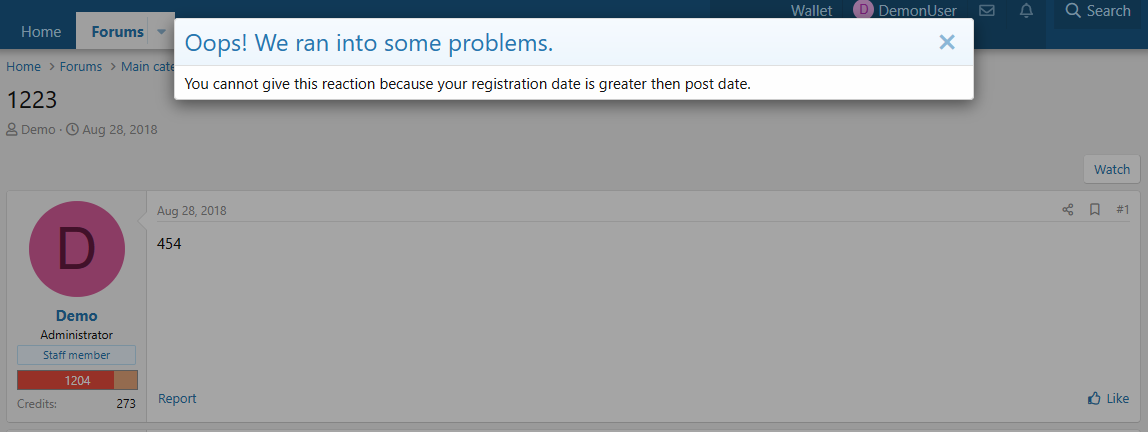The height and width of the screenshot is (432, 1148).
Task: Like the post by Demo
Action: pyautogui.click(x=1108, y=399)
